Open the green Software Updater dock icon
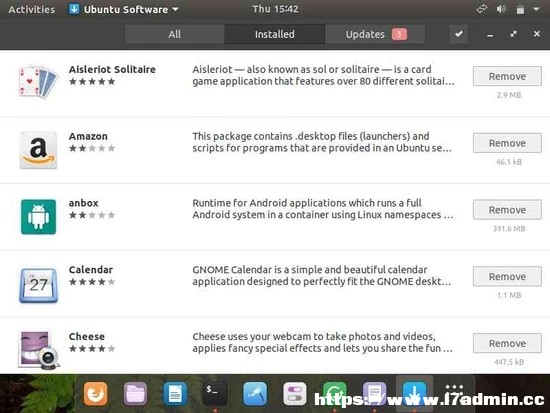This screenshot has height=413, width=550. click(335, 394)
